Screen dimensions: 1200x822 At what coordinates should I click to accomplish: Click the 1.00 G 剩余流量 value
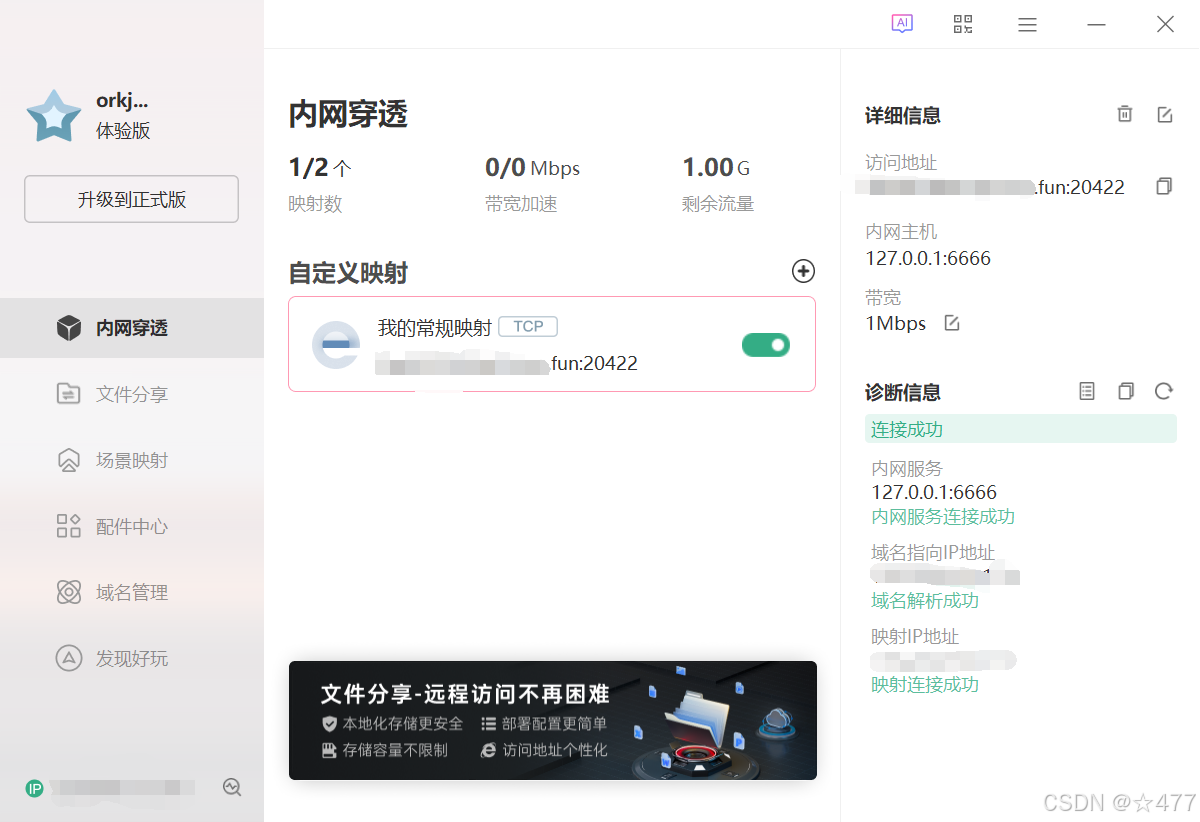click(716, 167)
